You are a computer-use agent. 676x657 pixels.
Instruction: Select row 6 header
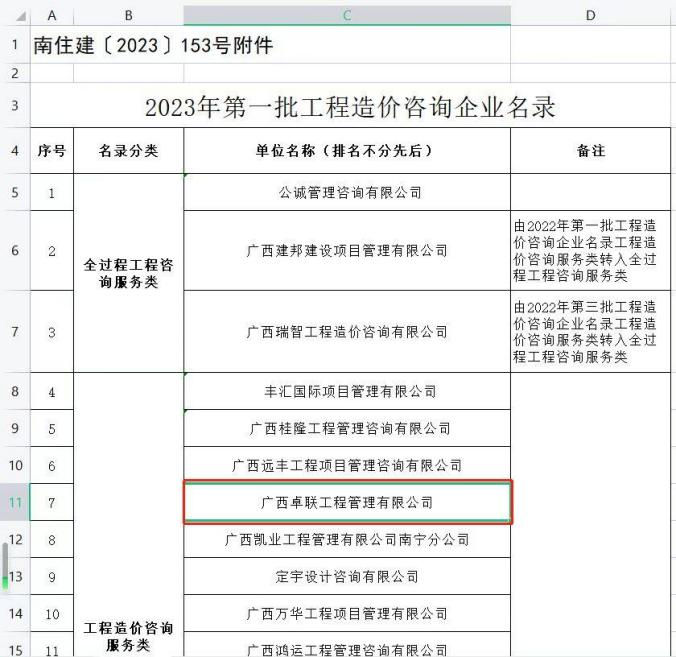pyautogui.click(x=15, y=250)
